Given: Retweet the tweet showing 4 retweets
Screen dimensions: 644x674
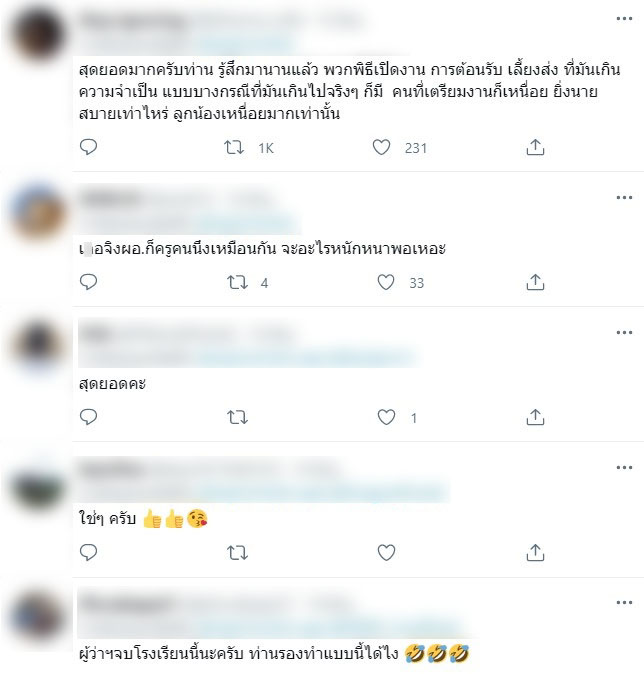Looking at the screenshot, I should 237,282.
